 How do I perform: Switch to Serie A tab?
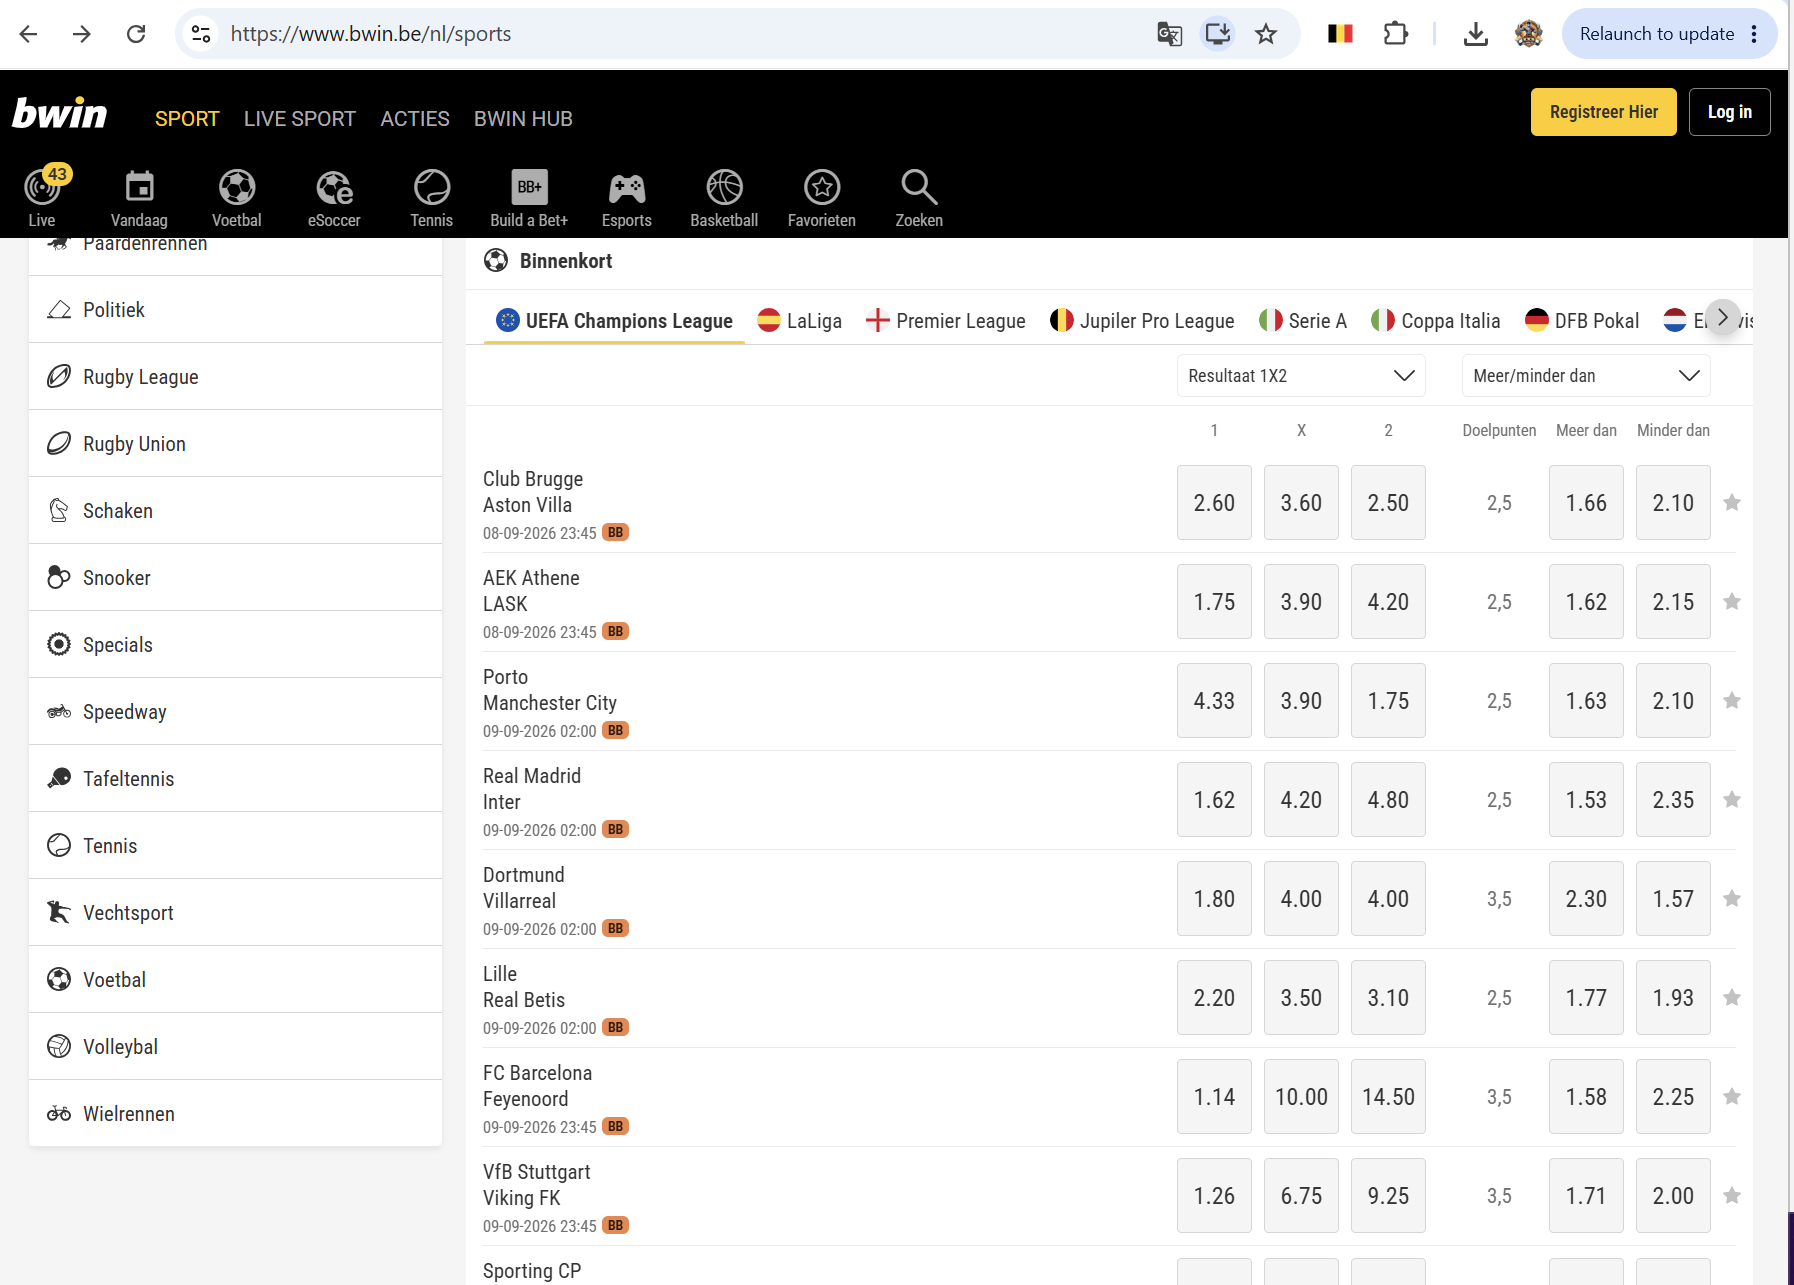click(1303, 321)
